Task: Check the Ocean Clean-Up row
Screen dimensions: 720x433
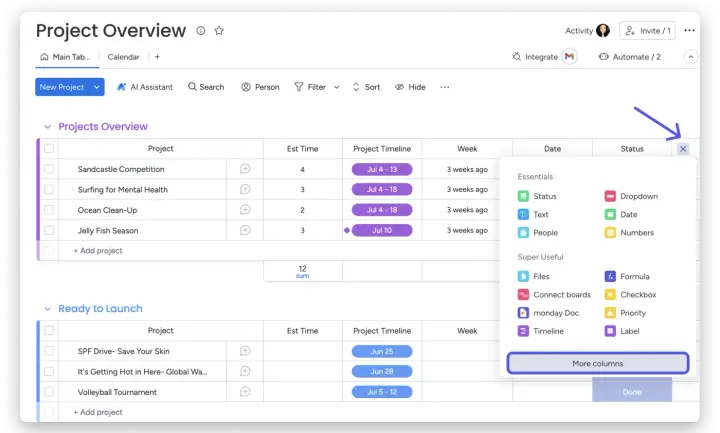Action: 49,210
